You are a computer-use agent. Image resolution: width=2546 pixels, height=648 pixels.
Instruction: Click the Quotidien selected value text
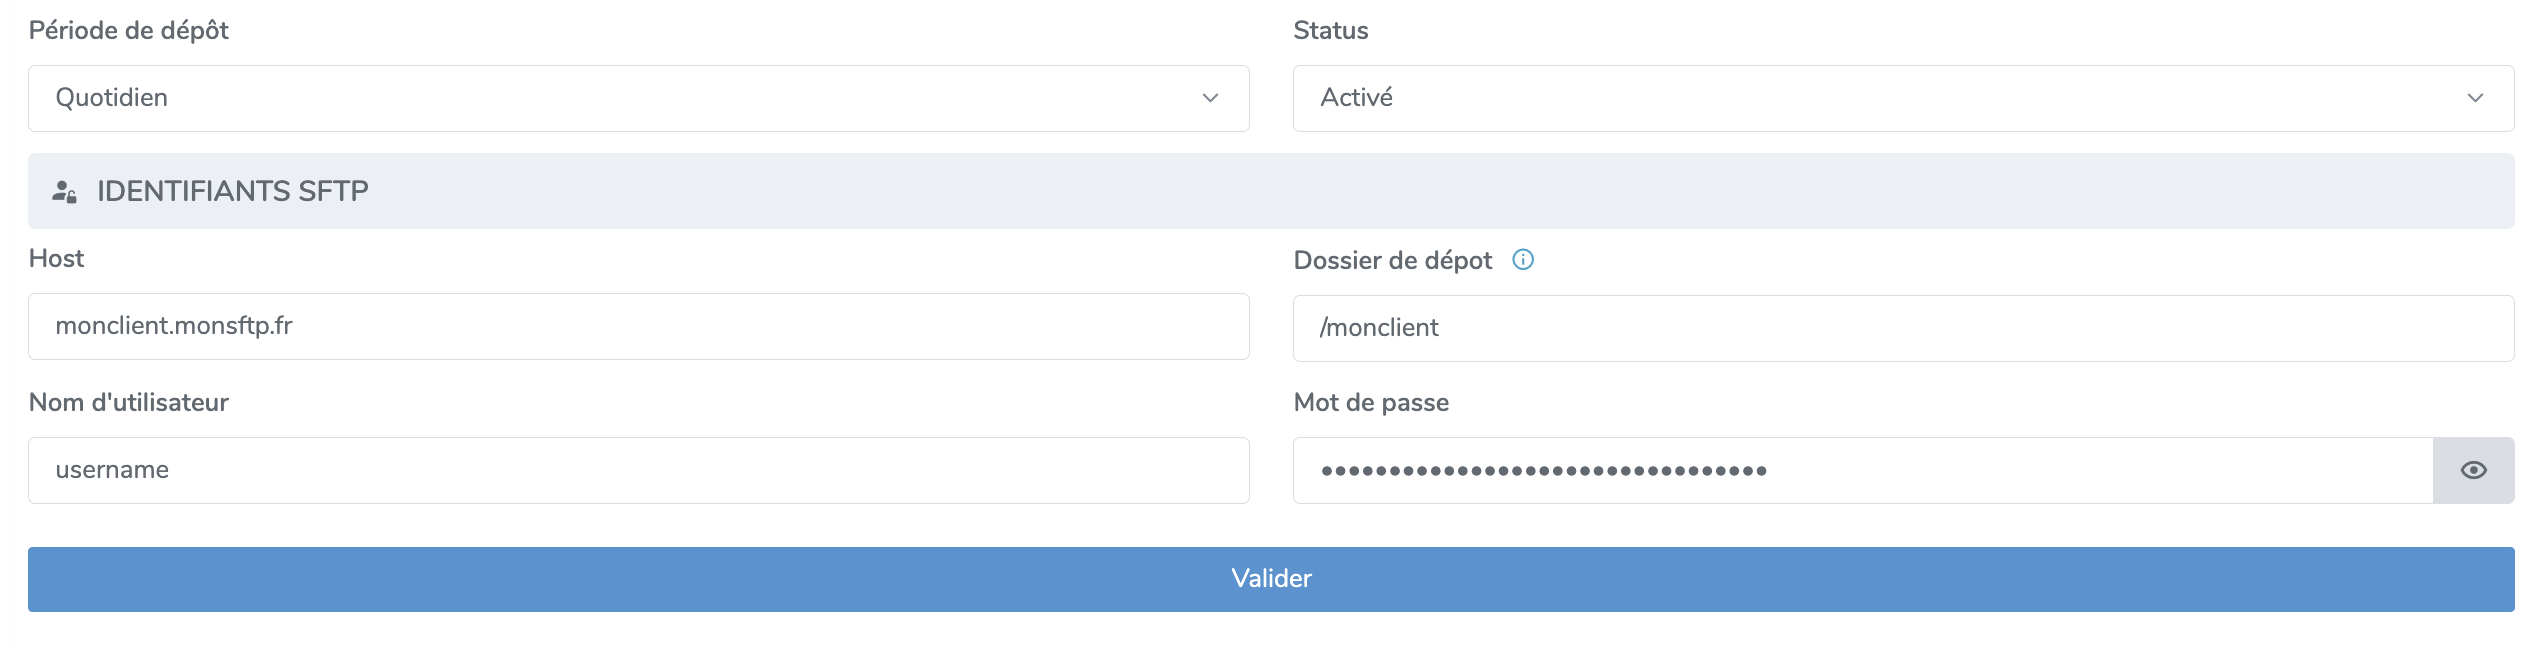[112, 98]
